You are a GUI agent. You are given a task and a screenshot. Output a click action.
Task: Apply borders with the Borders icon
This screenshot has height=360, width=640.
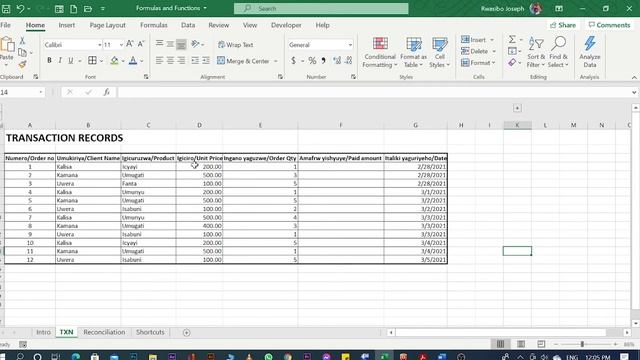92,61
